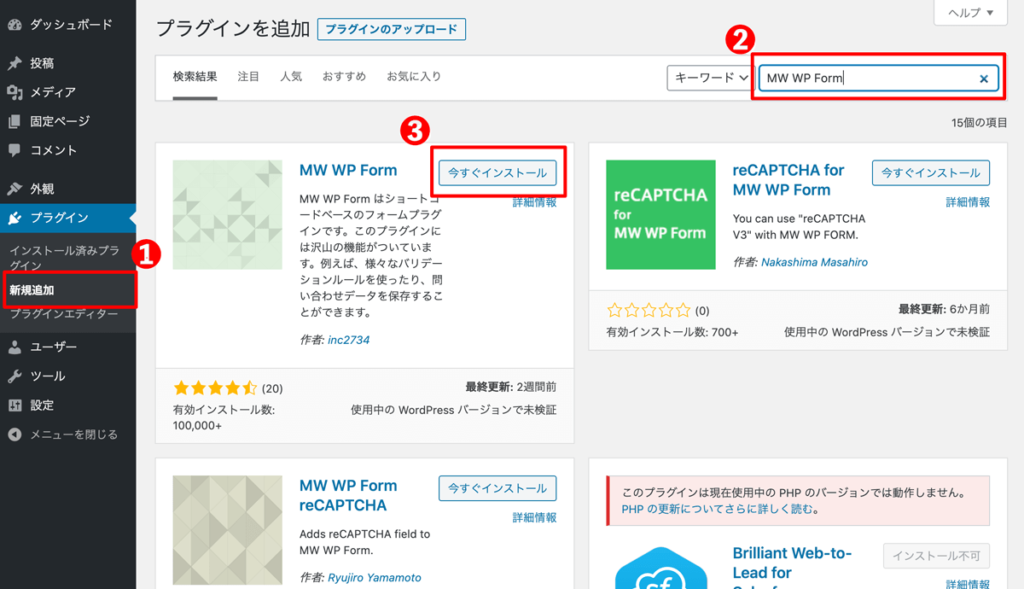The image size is (1024, 589).
Task: Click the 設定 settings icon
Action: [x=14, y=406]
